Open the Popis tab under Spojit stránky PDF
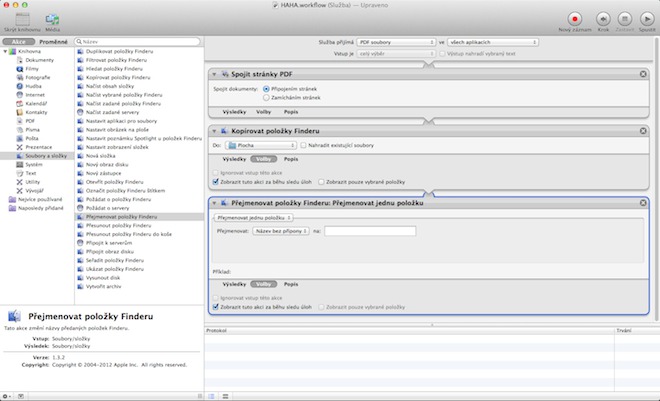This screenshot has width=660, height=401. 291,112
